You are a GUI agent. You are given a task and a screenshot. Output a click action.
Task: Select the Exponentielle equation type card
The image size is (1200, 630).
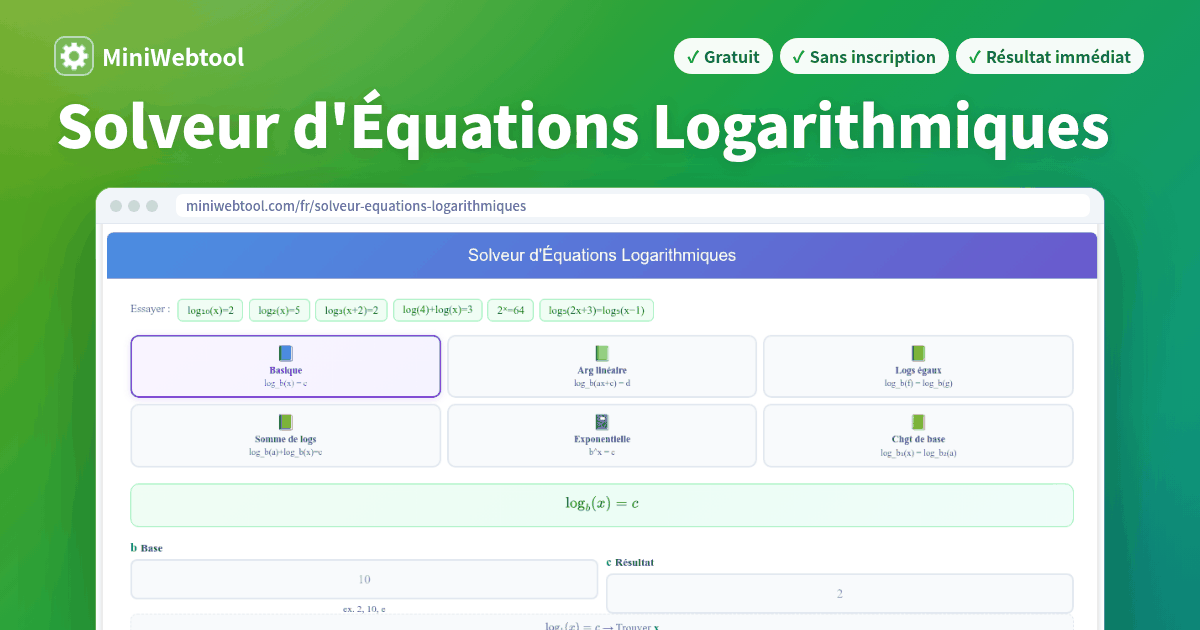tap(602, 435)
